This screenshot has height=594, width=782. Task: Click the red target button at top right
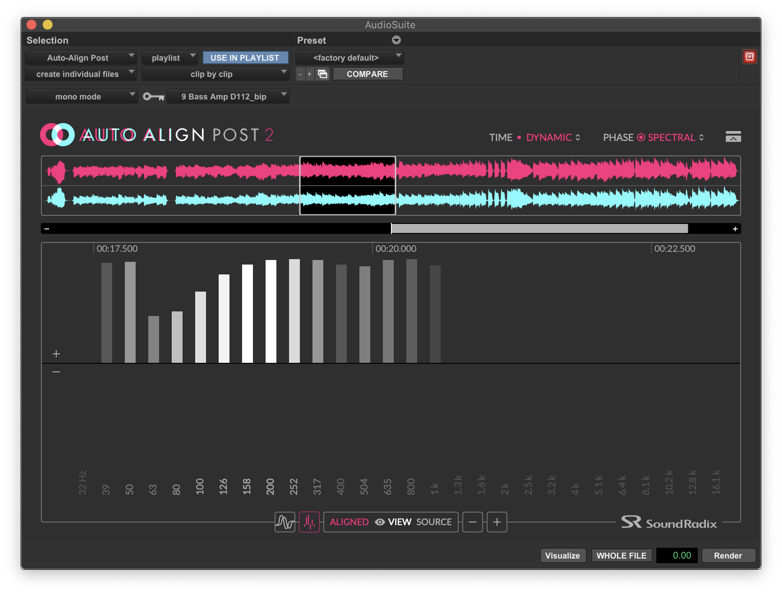point(749,57)
